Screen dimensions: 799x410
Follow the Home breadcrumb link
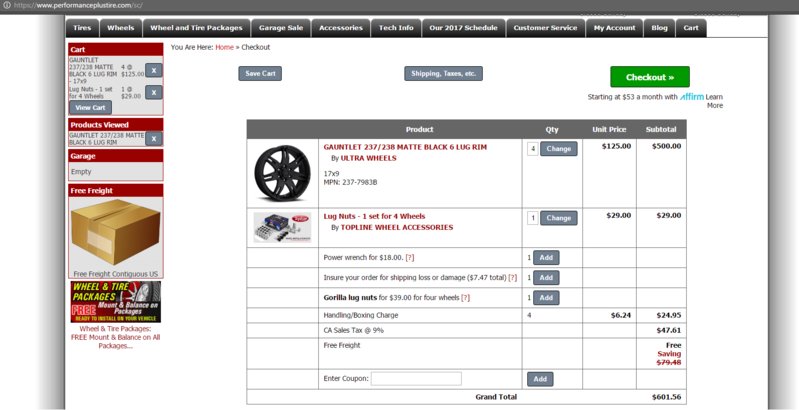224,47
